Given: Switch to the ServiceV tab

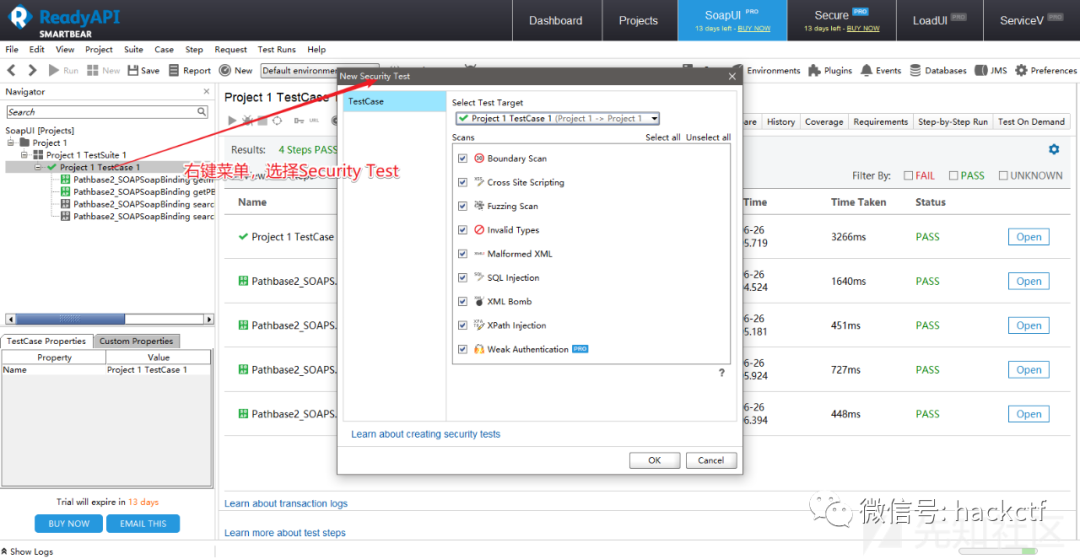Looking at the screenshot, I should (x=1031, y=21).
